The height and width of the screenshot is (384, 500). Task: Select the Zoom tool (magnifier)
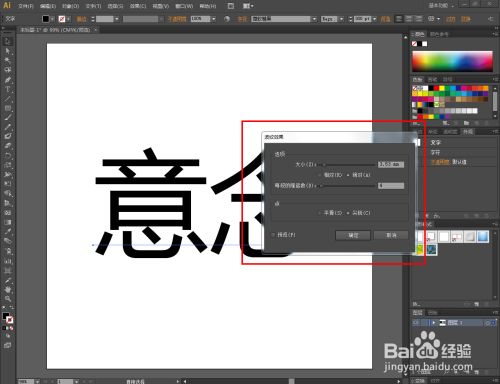(8, 299)
